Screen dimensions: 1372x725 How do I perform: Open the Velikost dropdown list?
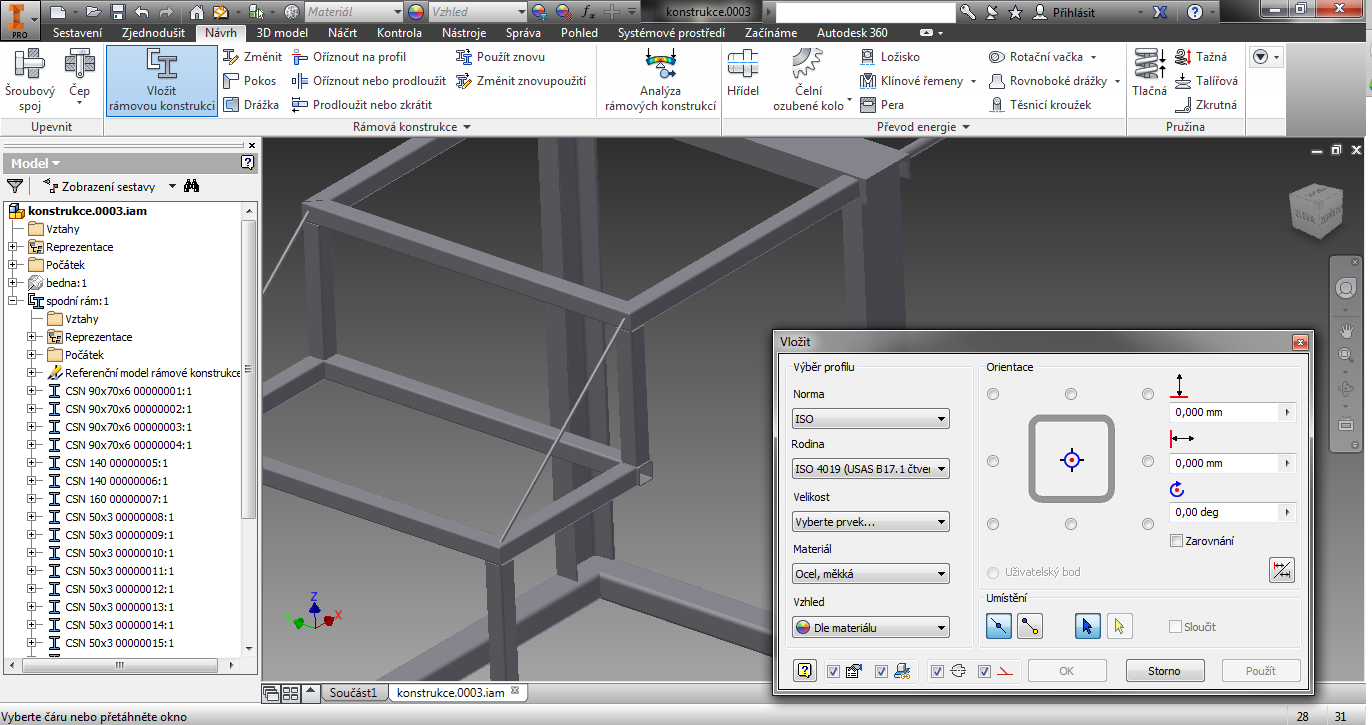[x=870, y=522]
